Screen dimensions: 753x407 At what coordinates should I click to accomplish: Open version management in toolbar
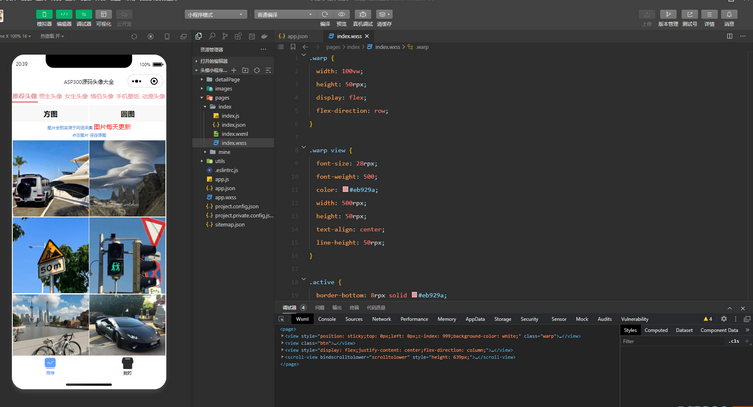668,15
